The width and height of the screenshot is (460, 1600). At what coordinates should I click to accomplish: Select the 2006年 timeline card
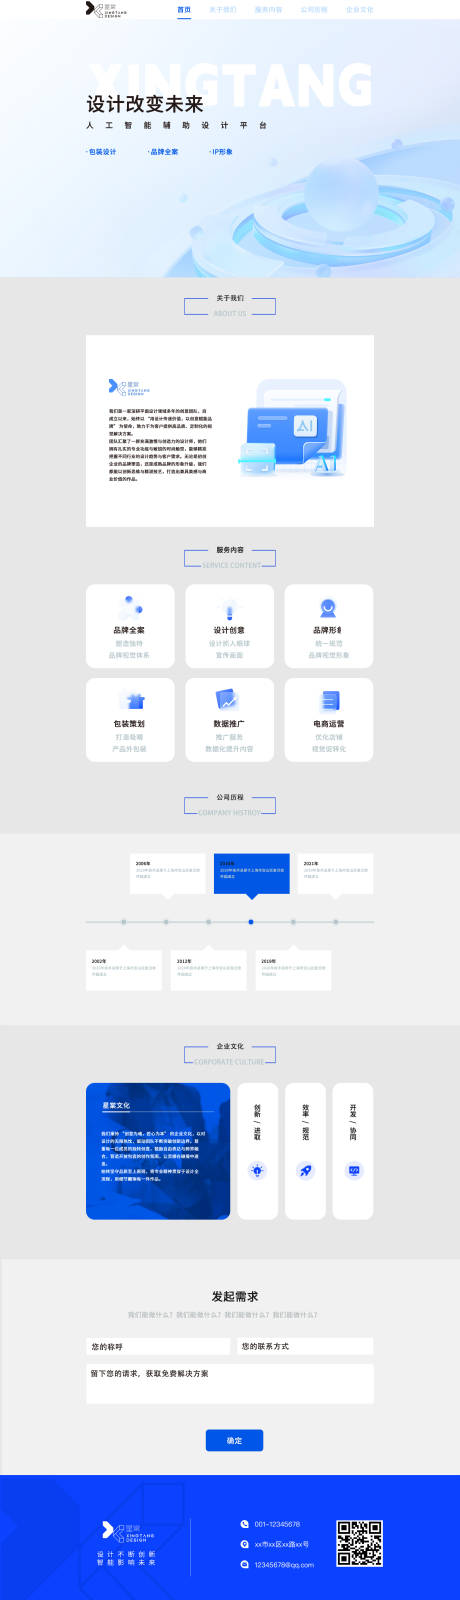click(168, 873)
